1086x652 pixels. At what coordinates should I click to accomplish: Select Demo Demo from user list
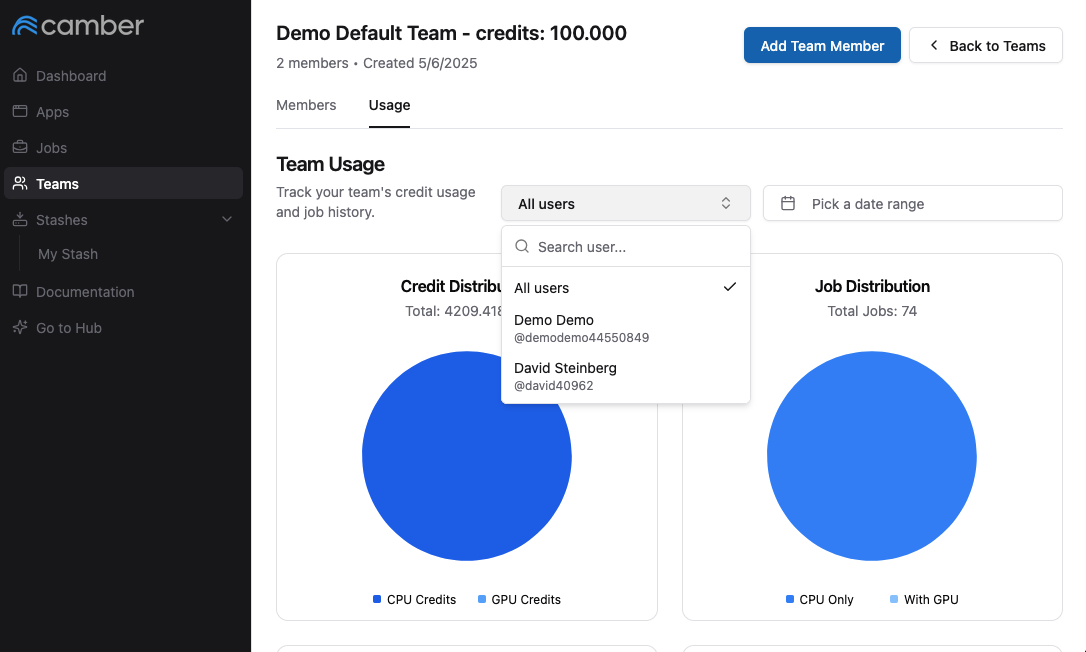tap(625, 328)
